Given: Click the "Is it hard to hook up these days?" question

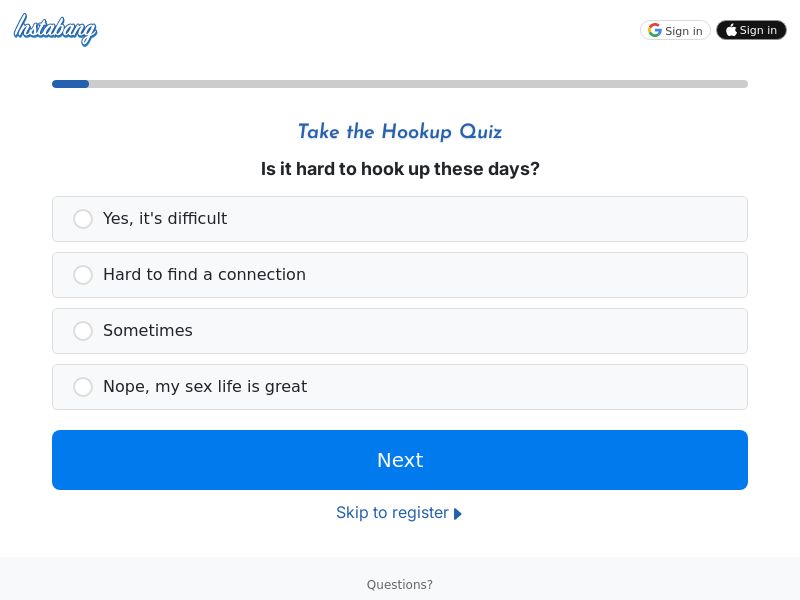Looking at the screenshot, I should [x=400, y=169].
